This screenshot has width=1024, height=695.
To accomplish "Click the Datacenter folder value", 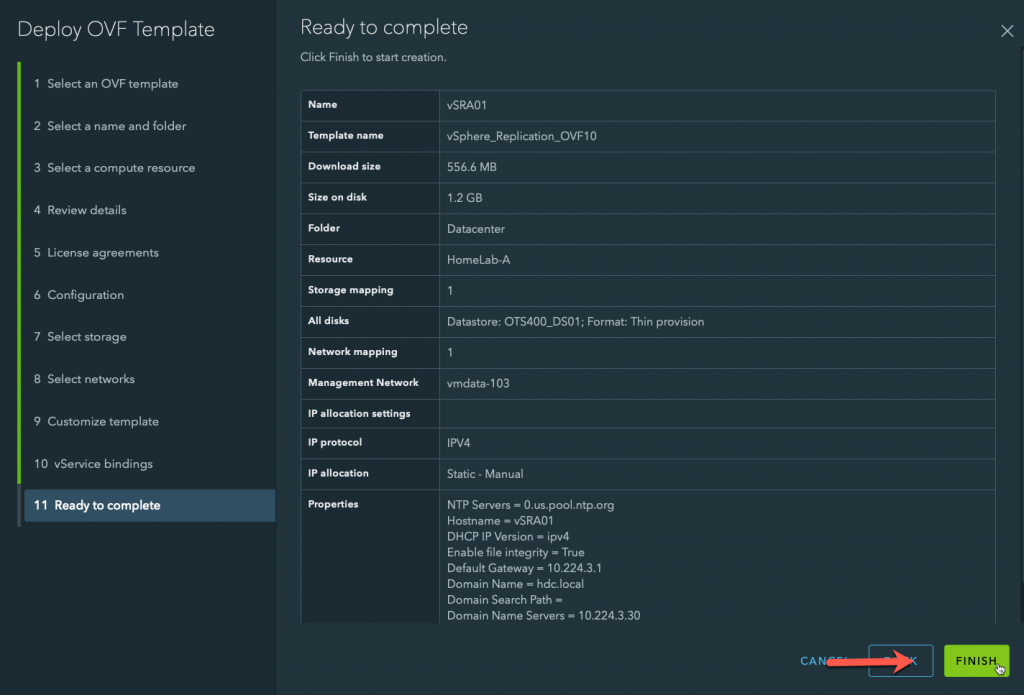I will (475, 229).
